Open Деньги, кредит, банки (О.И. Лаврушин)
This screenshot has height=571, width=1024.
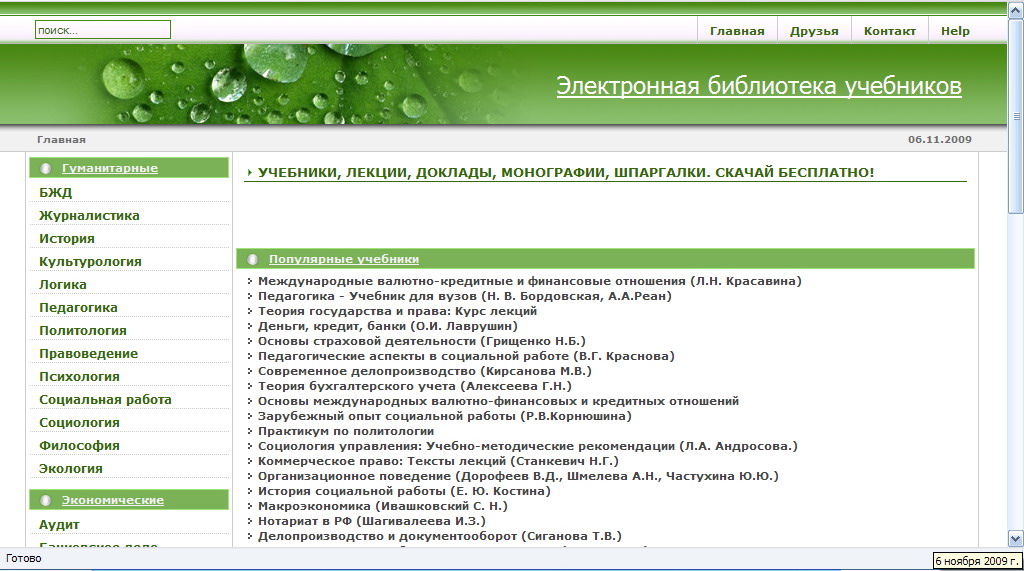(x=388, y=326)
